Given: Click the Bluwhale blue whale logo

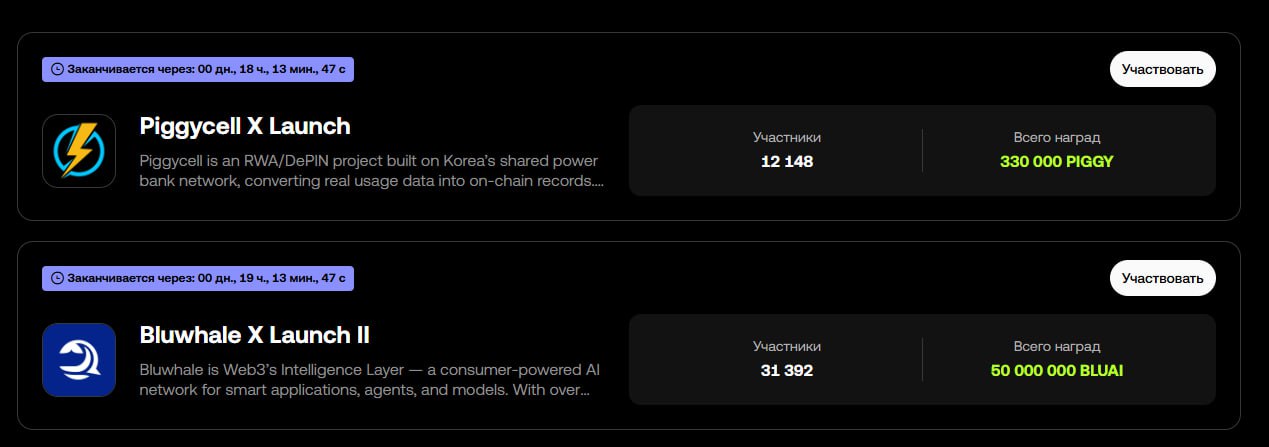Looking at the screenshot, I should coord(79,360).
